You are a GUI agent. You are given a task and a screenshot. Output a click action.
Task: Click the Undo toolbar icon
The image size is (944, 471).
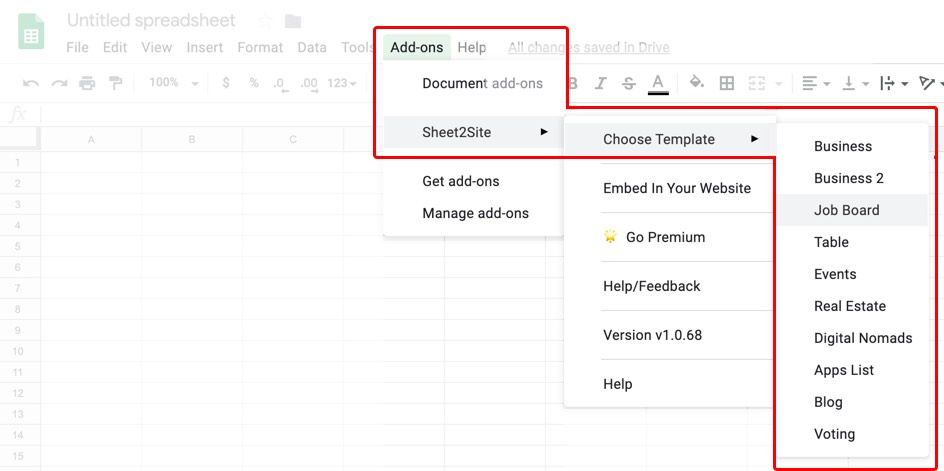click(x=31, y=83)
